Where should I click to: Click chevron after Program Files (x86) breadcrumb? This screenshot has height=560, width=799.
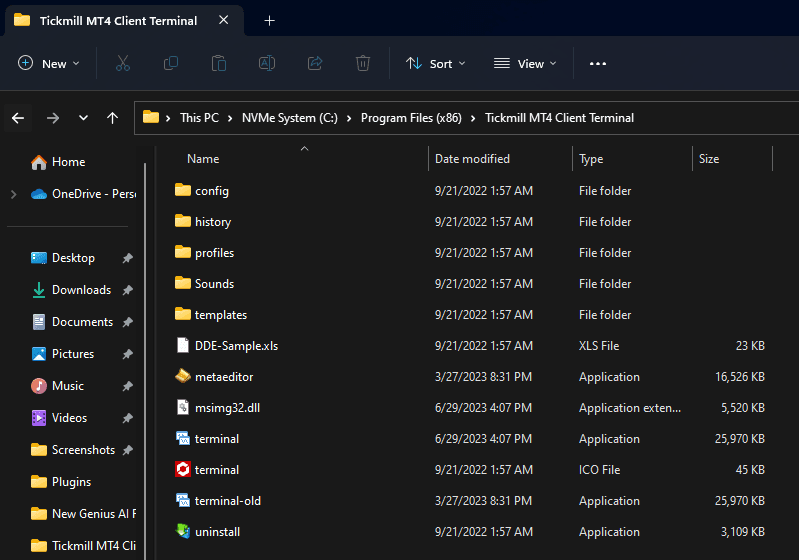(473, 118)
